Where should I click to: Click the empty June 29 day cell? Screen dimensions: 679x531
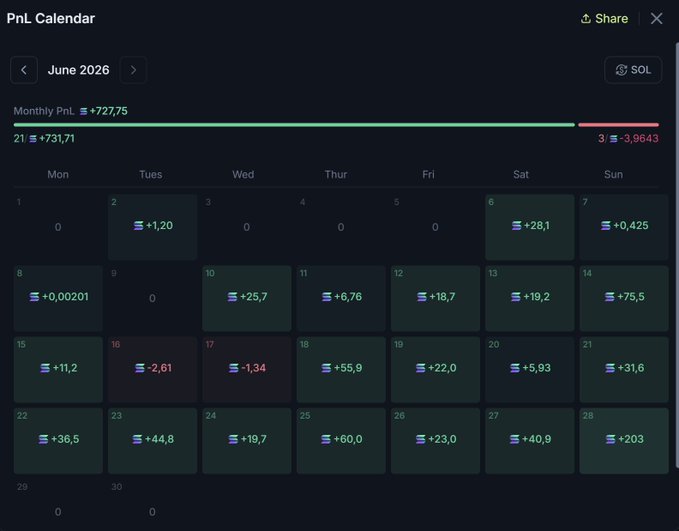coord(58,505)
